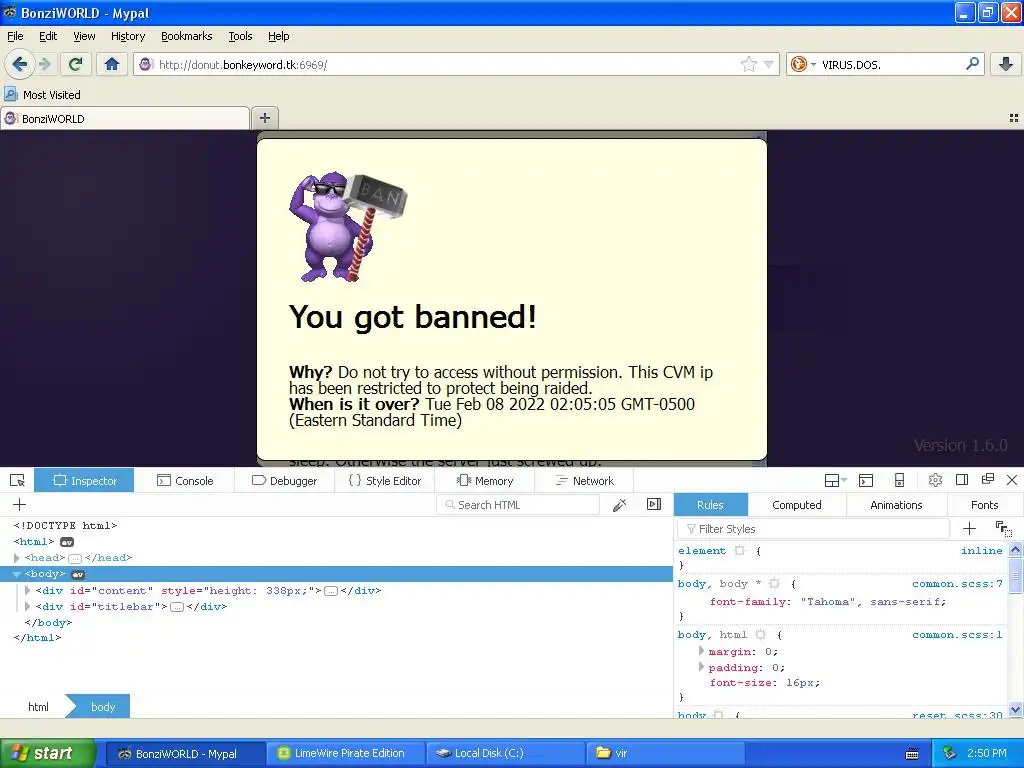Activate the element picker in devtools
The width and height of the screenshot is (1024, 768).
[18, 481]
